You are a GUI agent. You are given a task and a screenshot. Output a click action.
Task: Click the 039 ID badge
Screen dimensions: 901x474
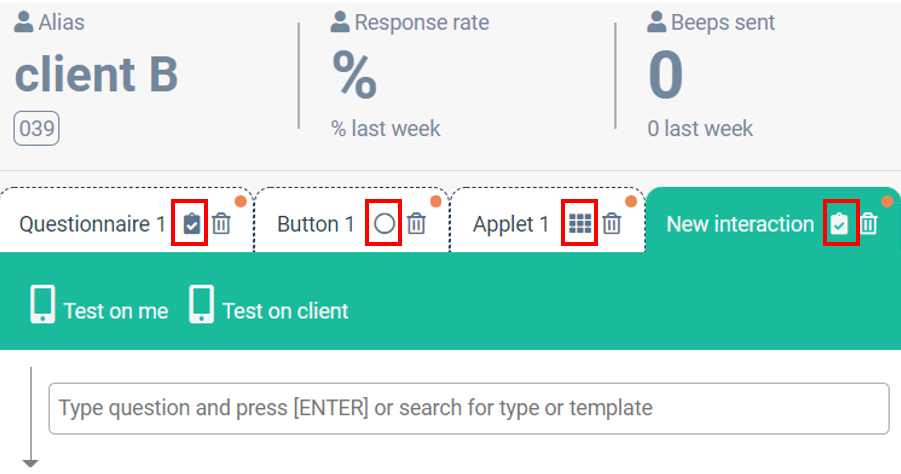(36, 129)
